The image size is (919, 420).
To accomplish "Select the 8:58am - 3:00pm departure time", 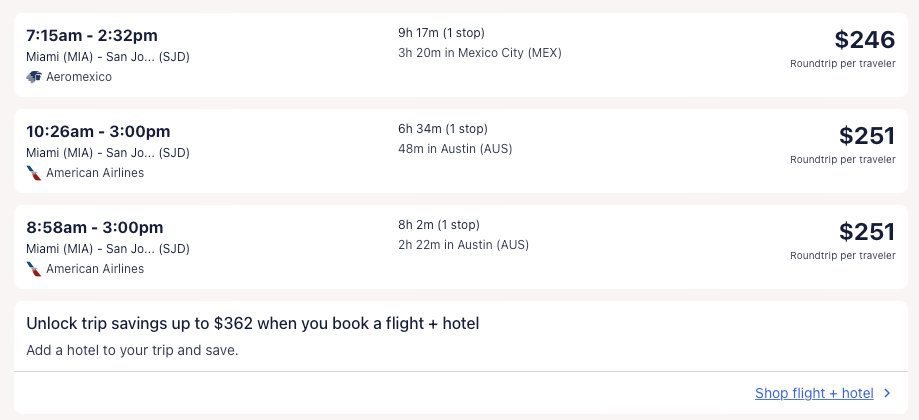I will point(94,228).
